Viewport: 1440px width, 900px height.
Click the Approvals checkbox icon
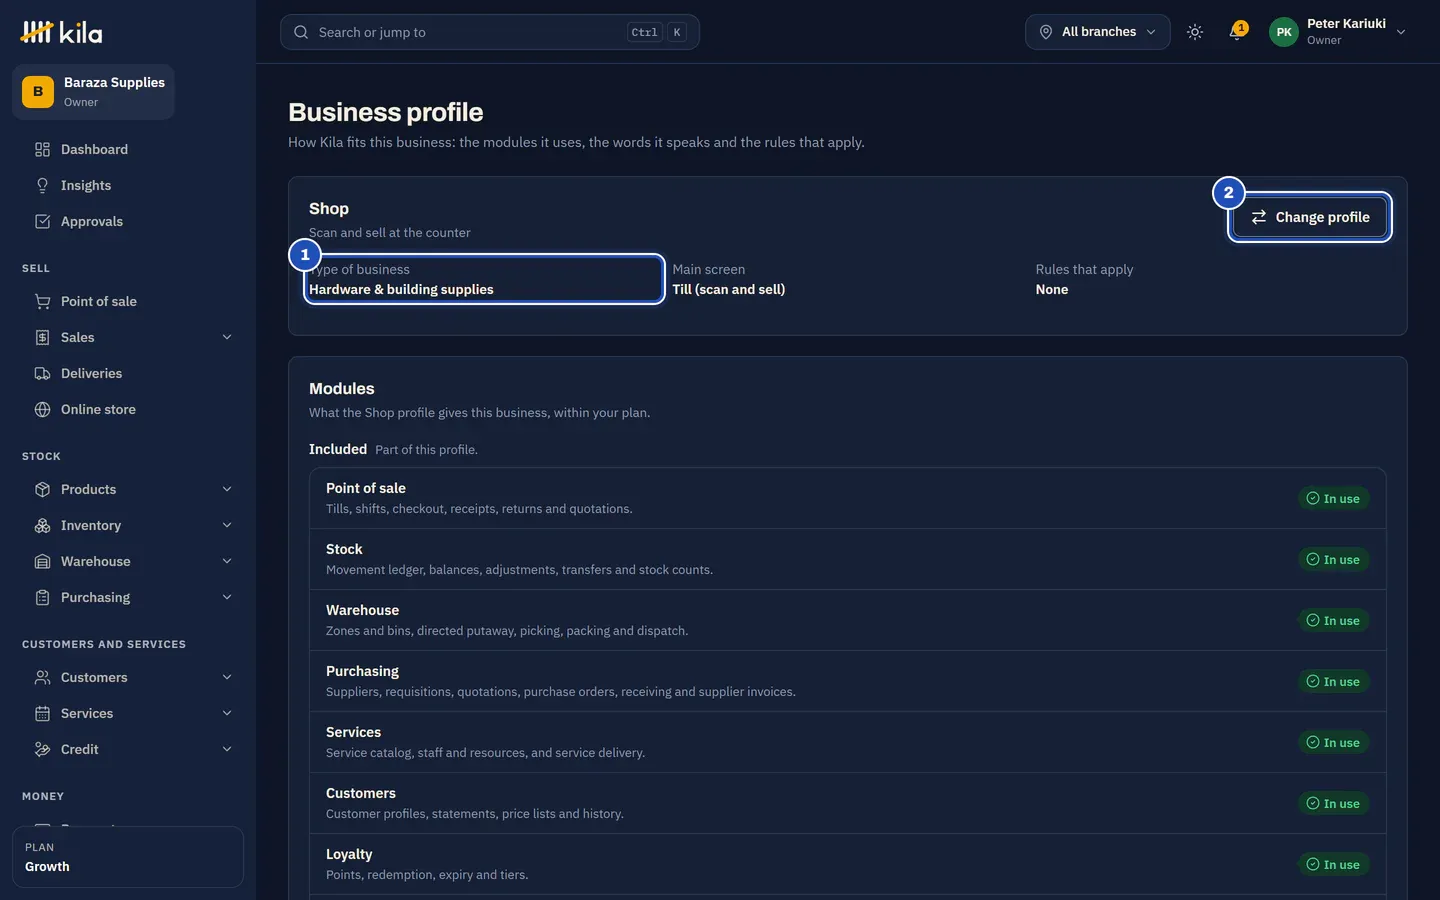click(42, 222)
